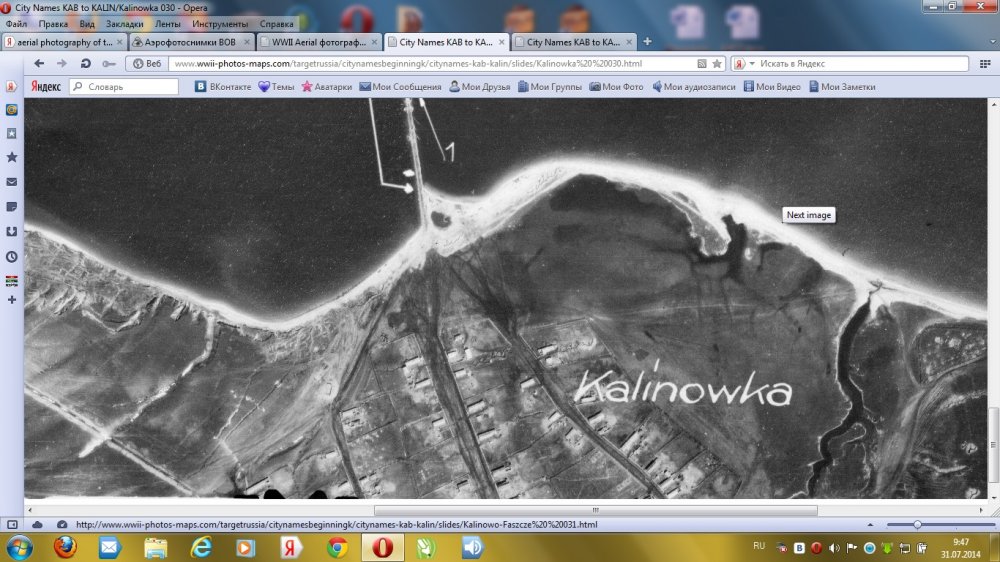Screen dimensions: 1000x562
Task: Bookmark page using address bar star
Action: click(716, 63)
